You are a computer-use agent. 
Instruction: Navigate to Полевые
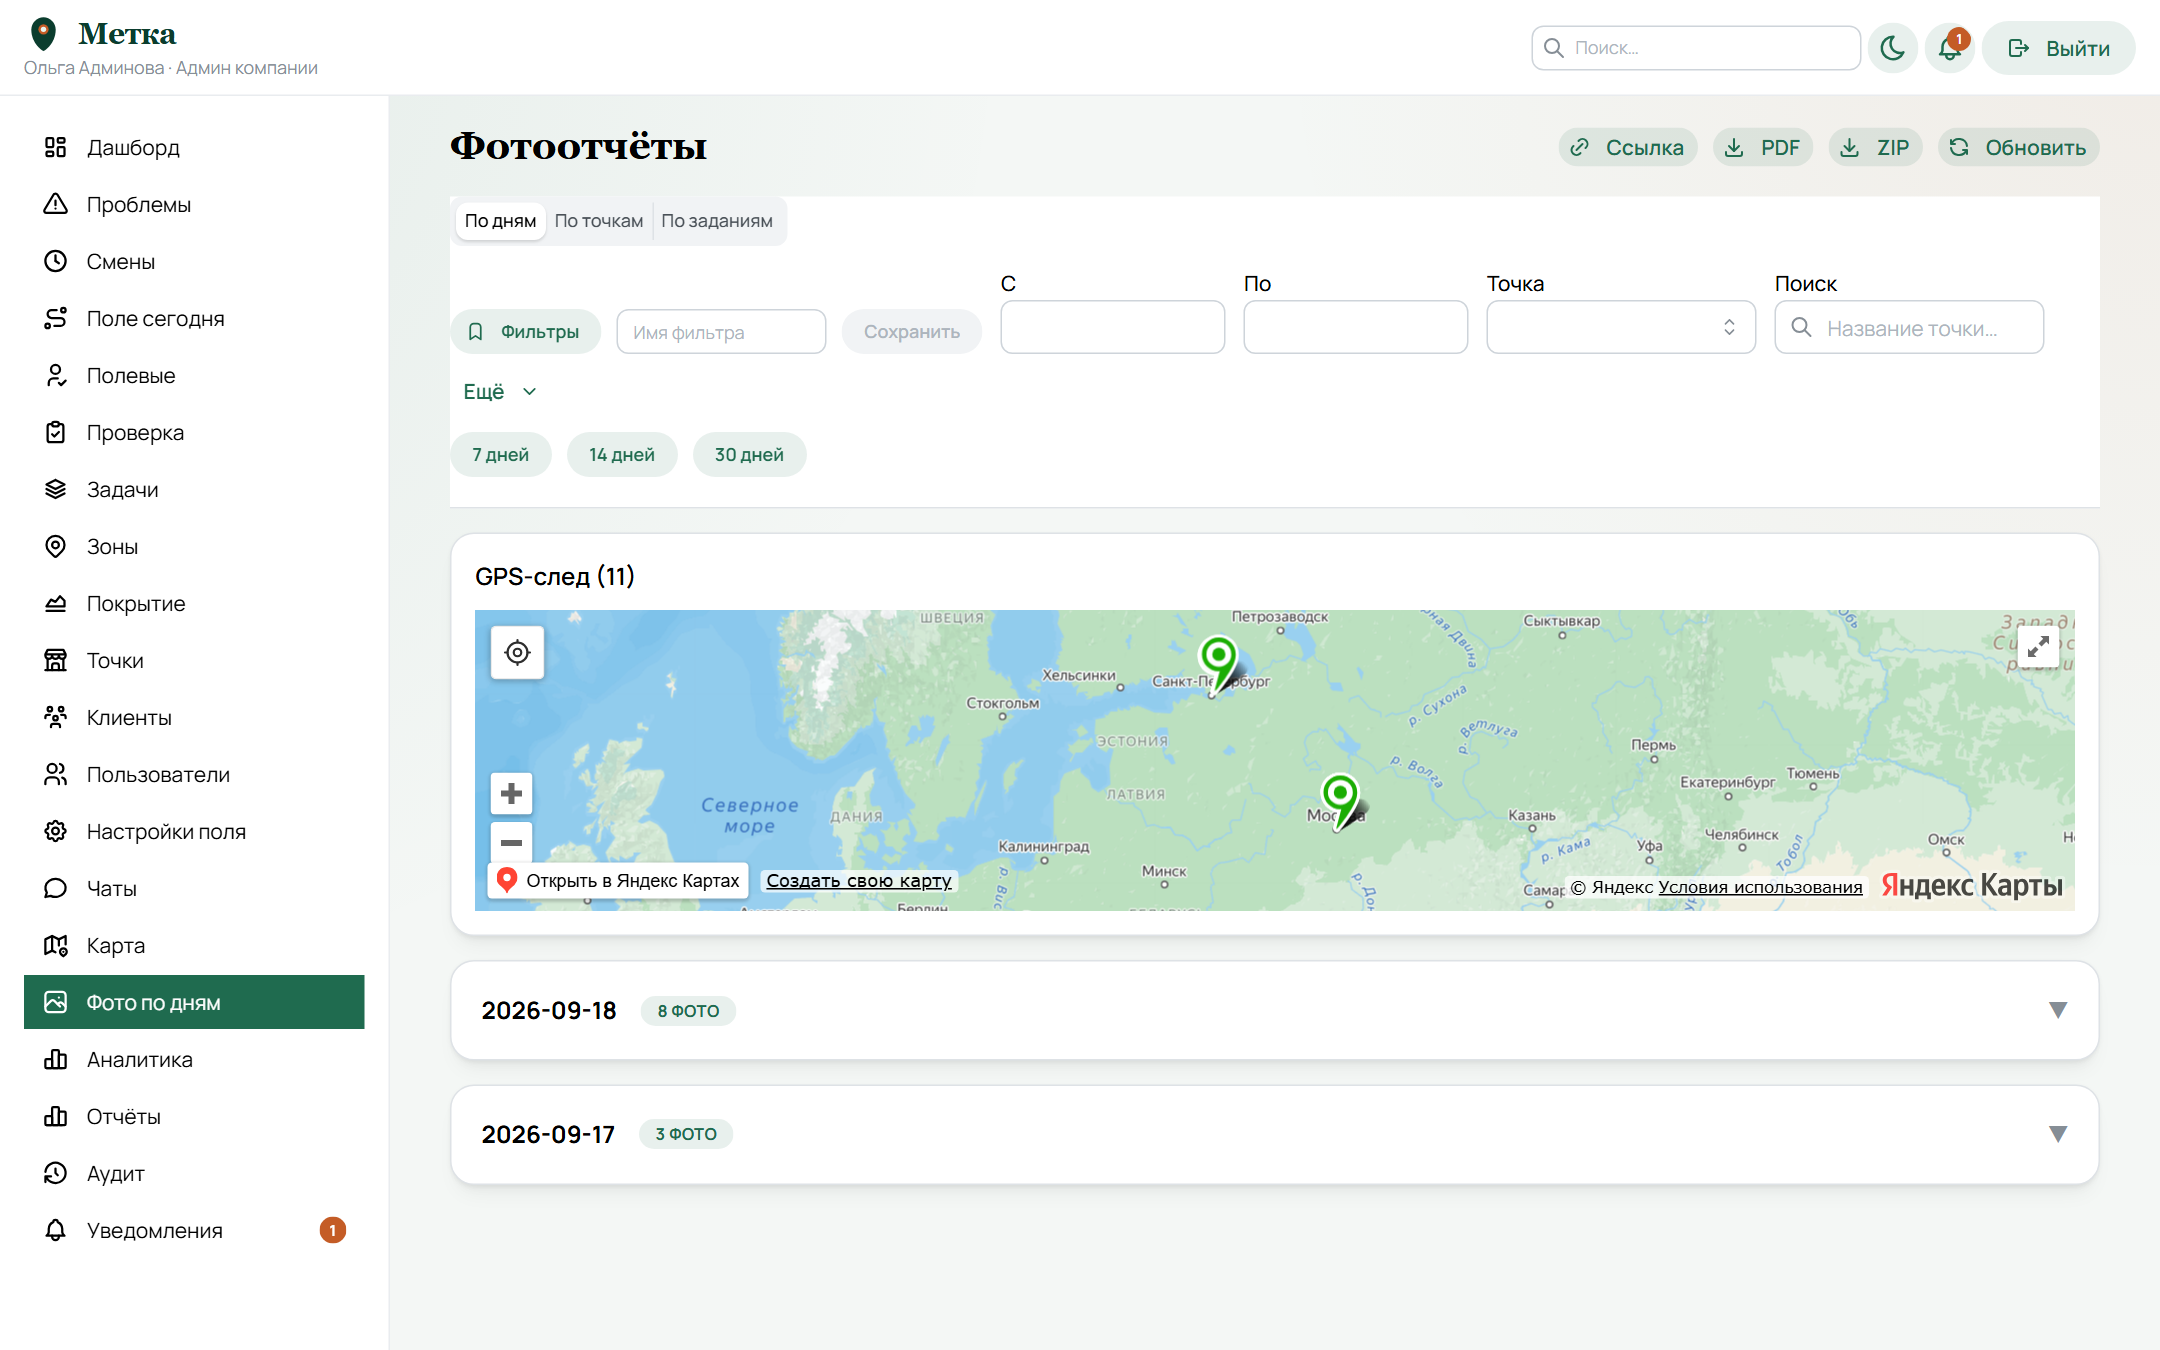coord(194,375)
